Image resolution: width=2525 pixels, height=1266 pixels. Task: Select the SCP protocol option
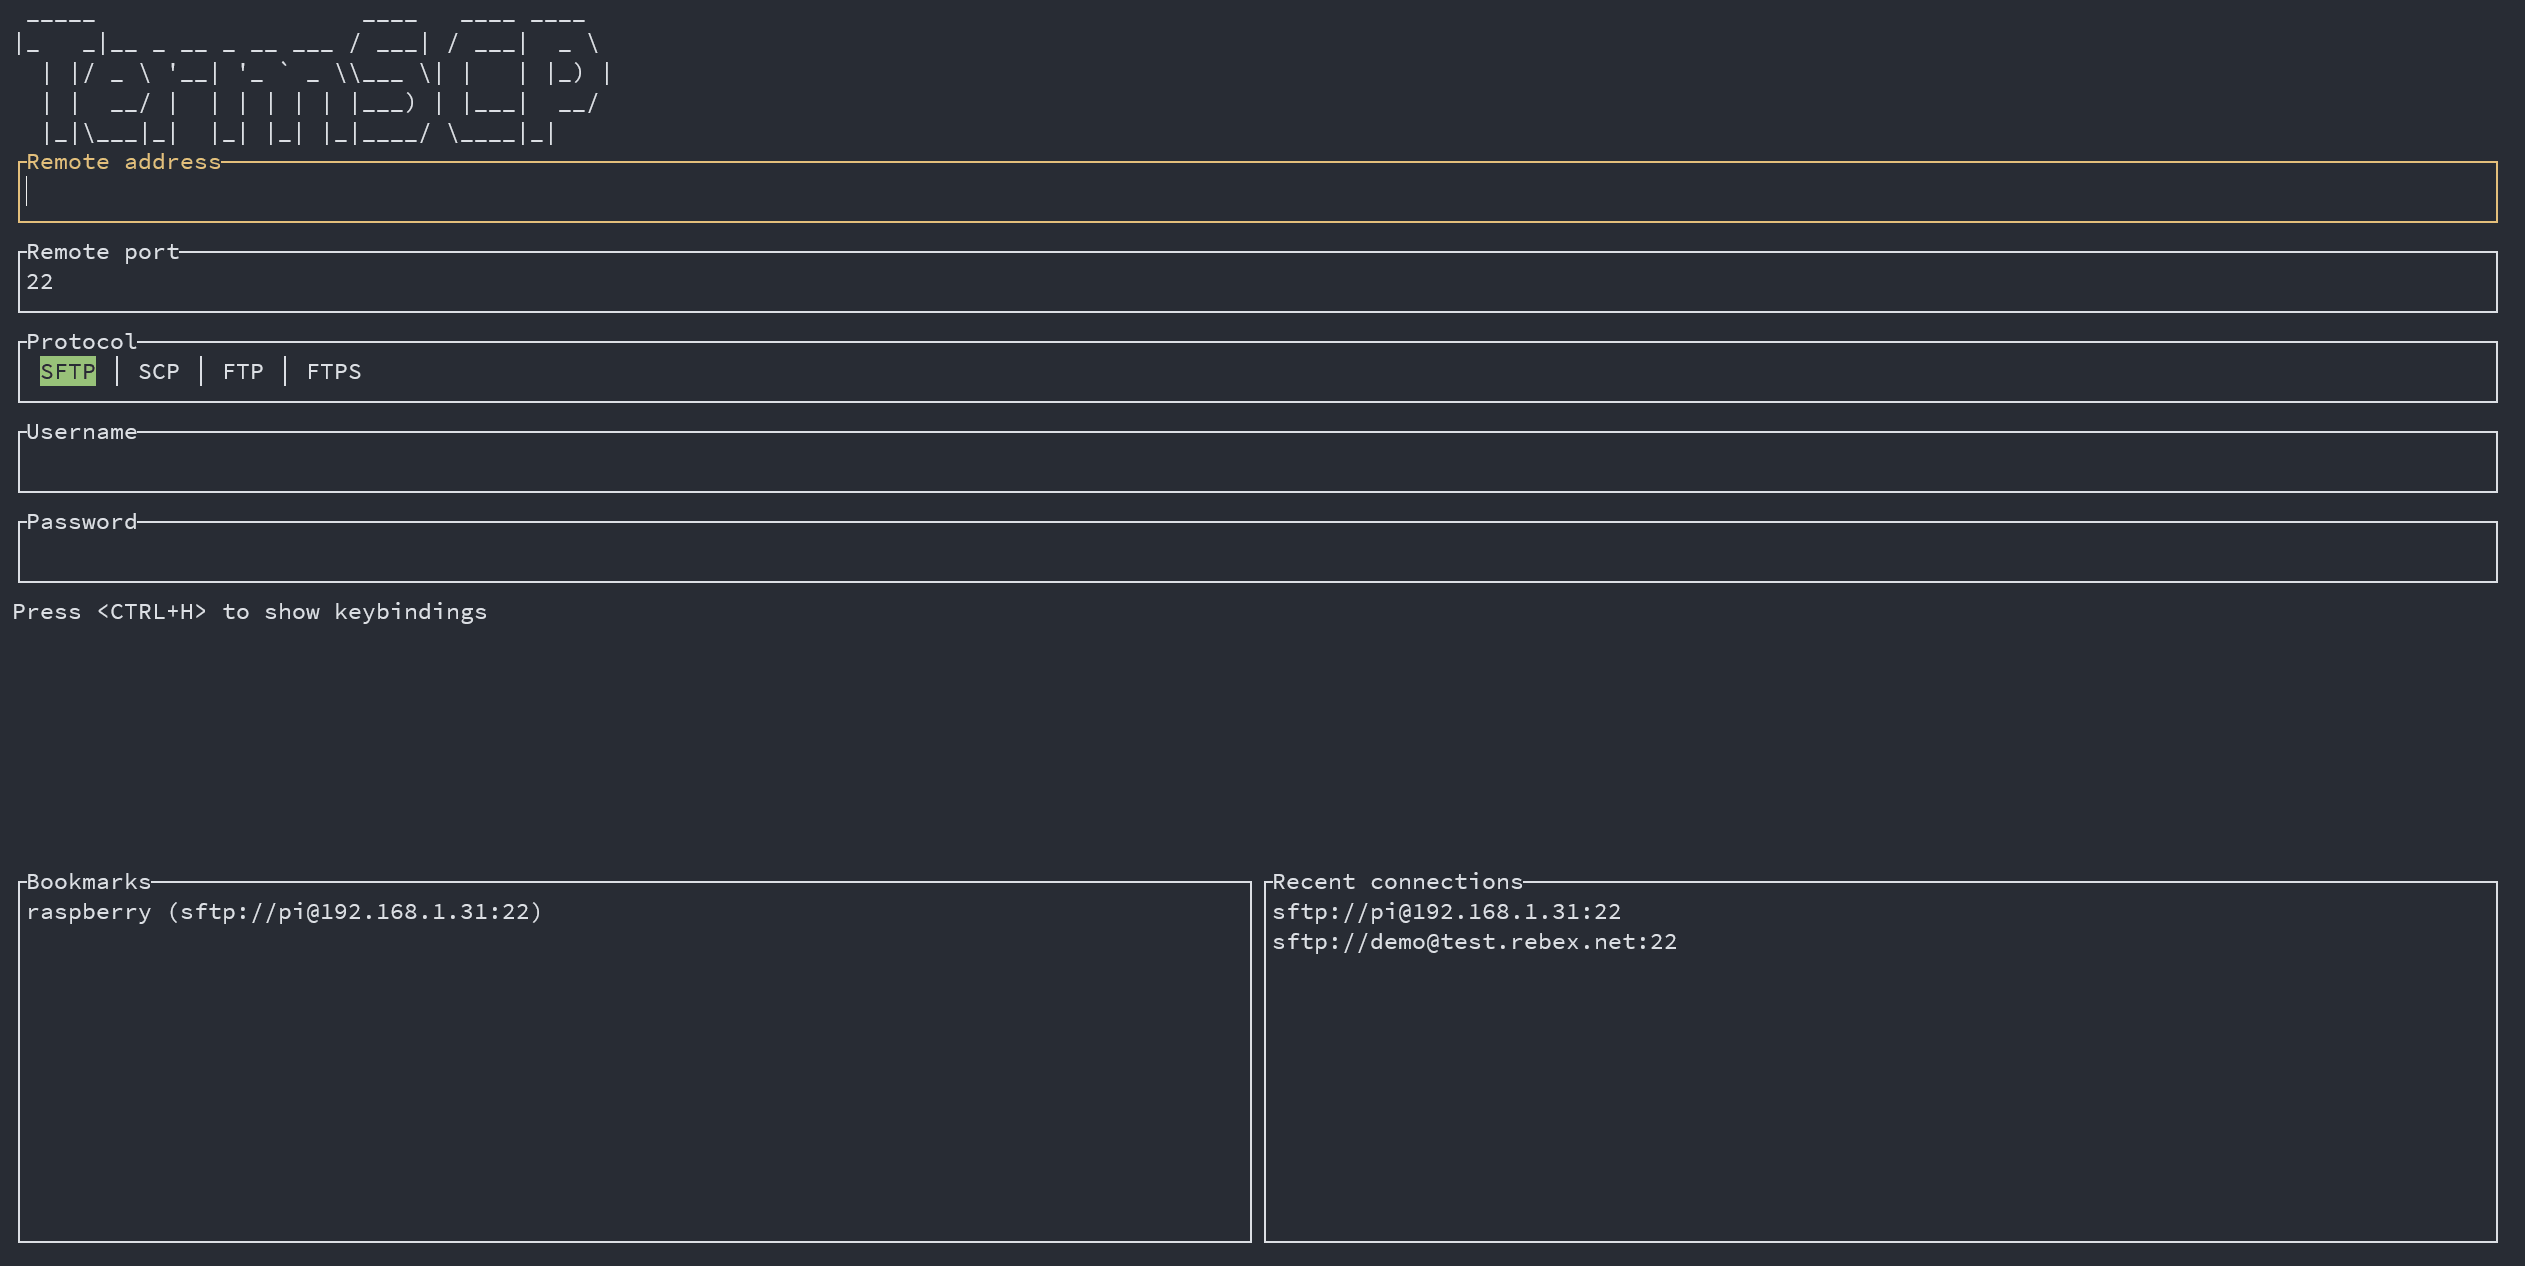click(158, 372)
